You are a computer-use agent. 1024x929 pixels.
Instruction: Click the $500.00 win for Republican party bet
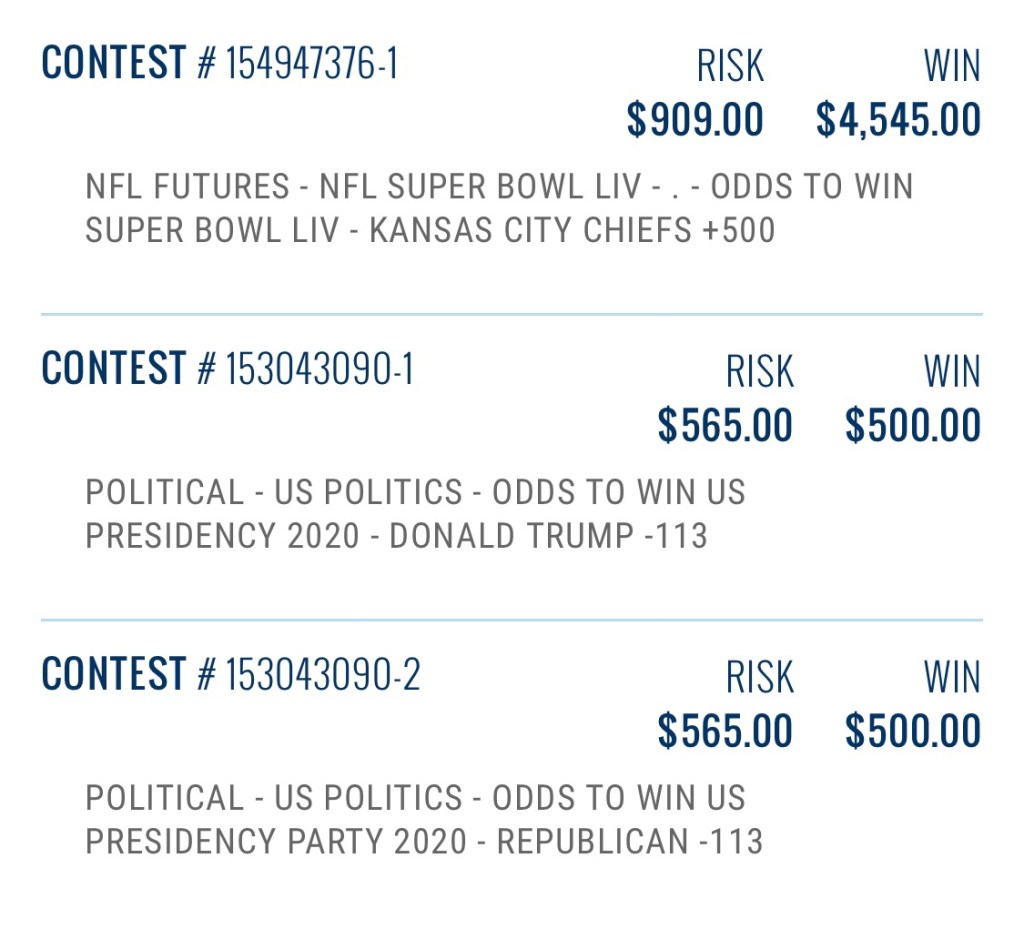[912, 732]
